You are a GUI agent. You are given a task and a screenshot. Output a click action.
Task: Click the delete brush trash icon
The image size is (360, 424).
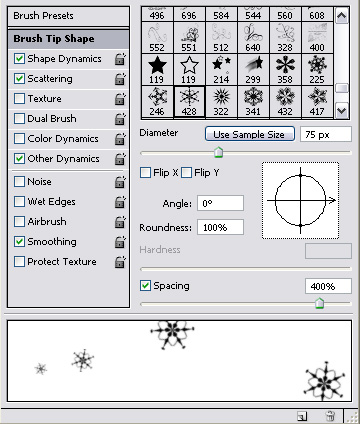click(330, 416)
